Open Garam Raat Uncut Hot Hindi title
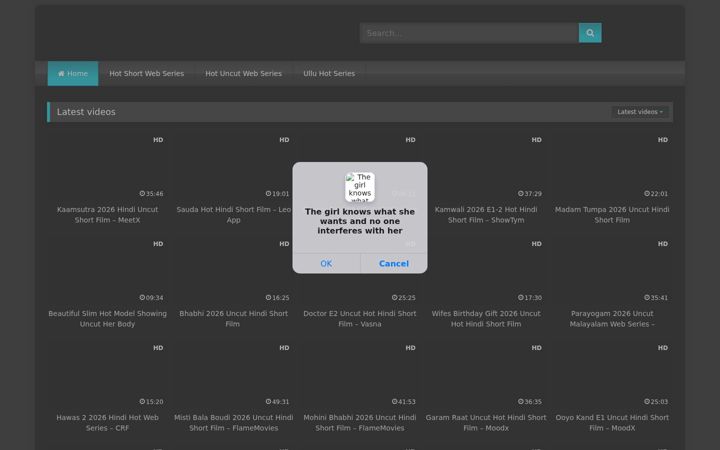This screenshot has width=720, height=450. pyautogui.click(x=486, y=423)
